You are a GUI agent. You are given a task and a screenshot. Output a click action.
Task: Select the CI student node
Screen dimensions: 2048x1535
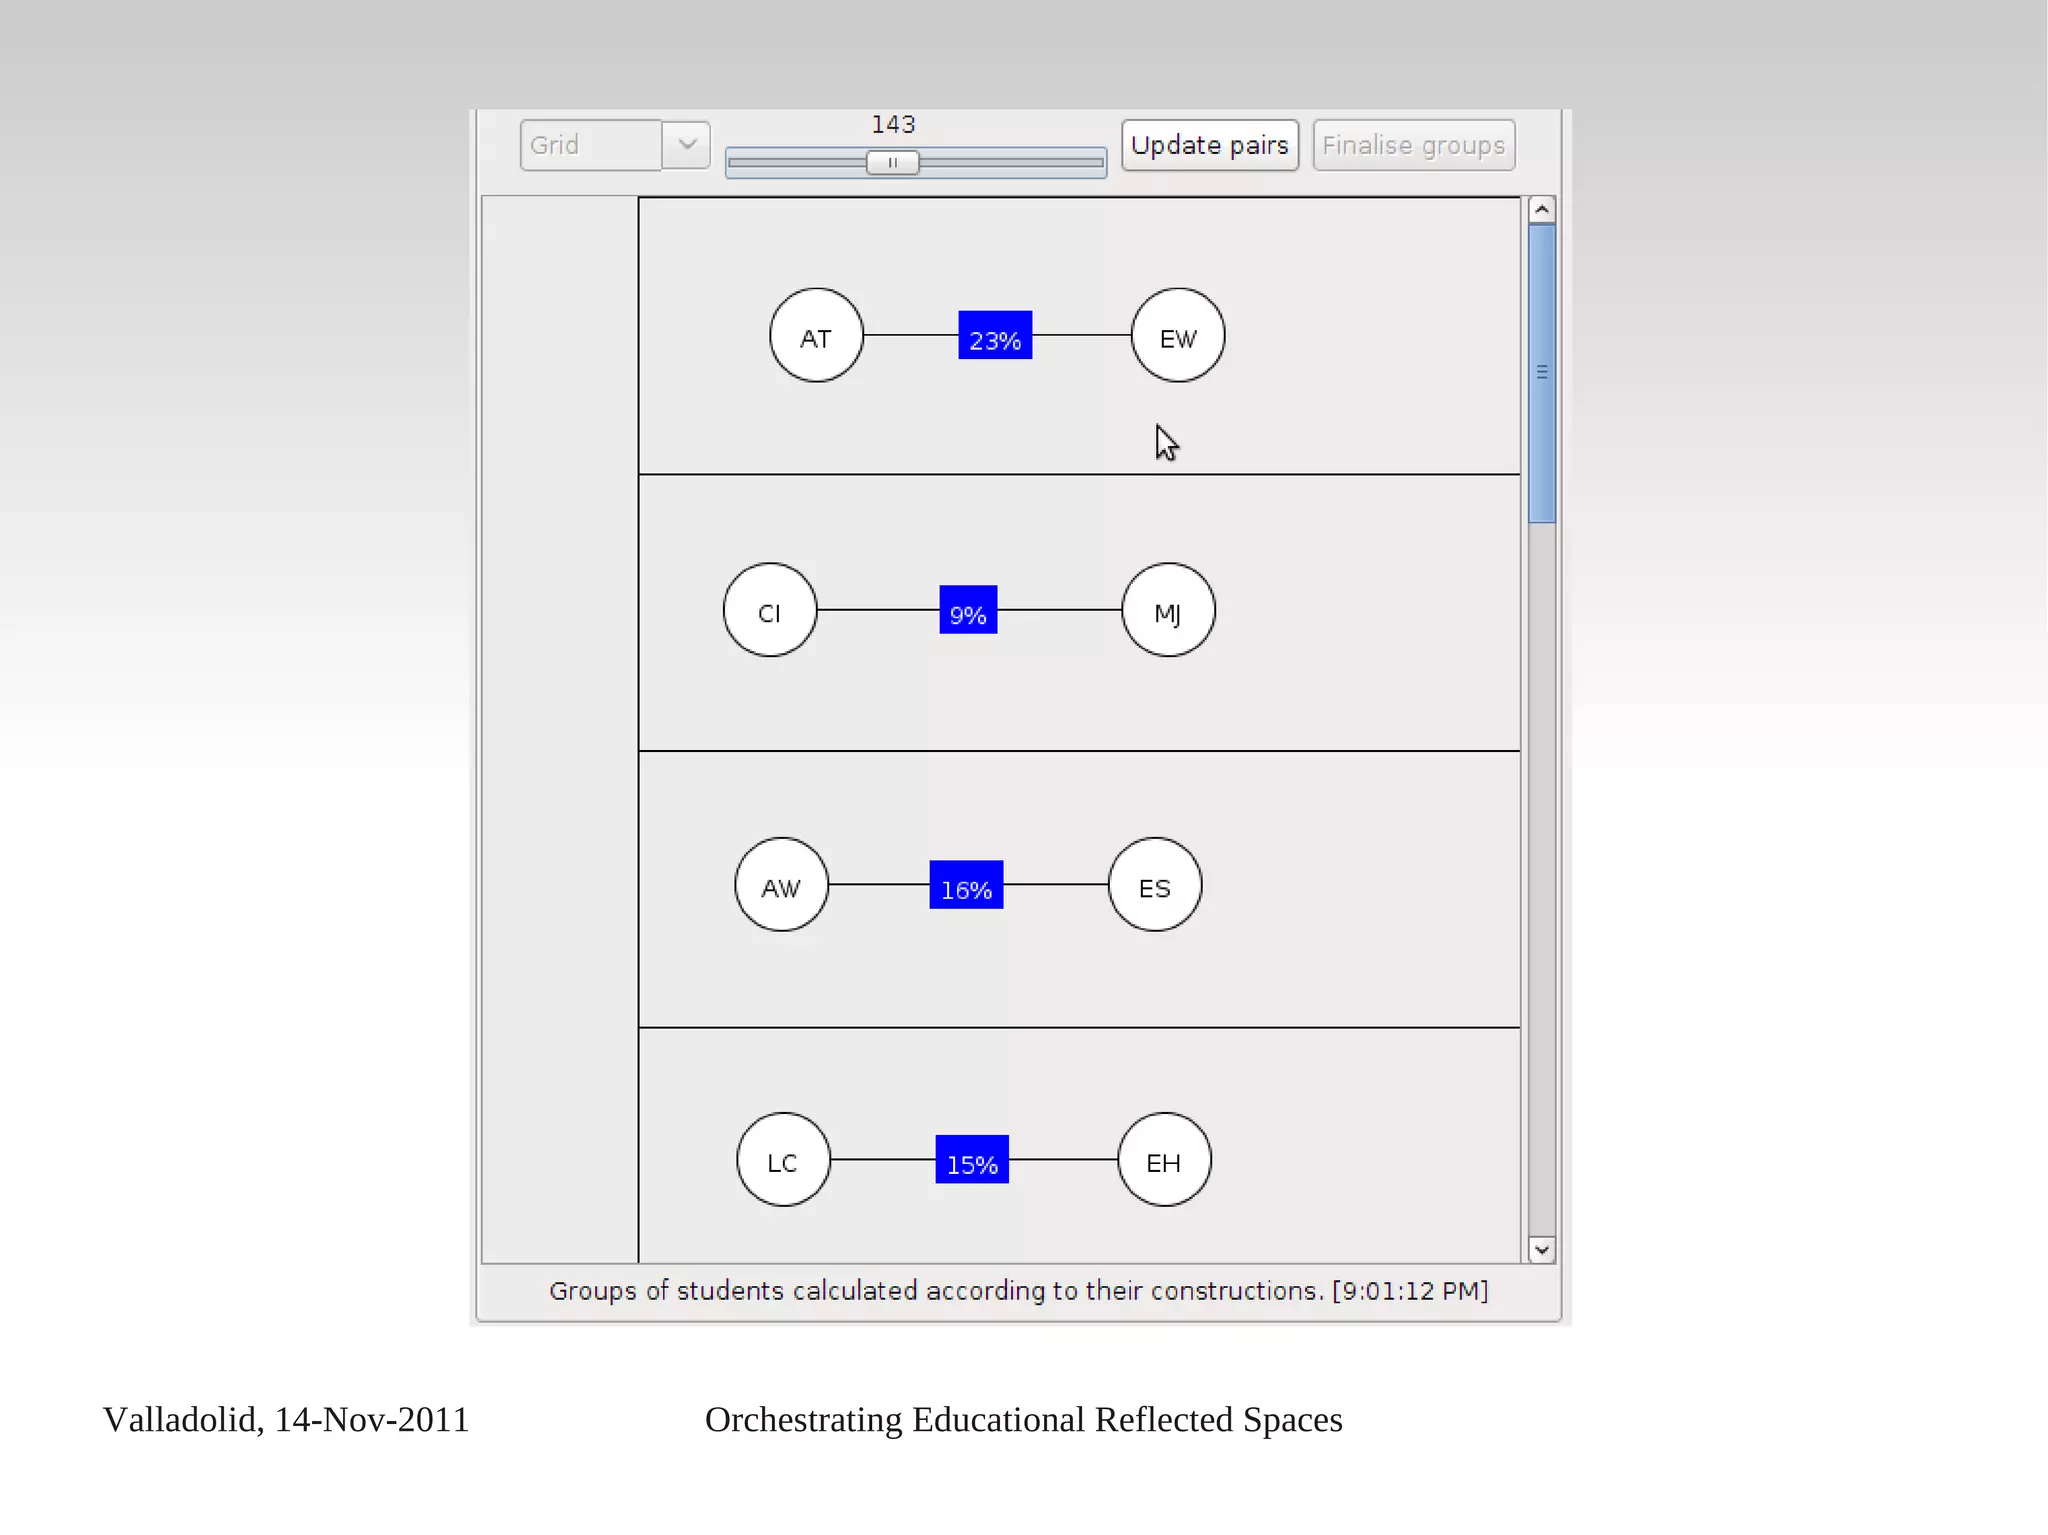click(x=770, y=610)
